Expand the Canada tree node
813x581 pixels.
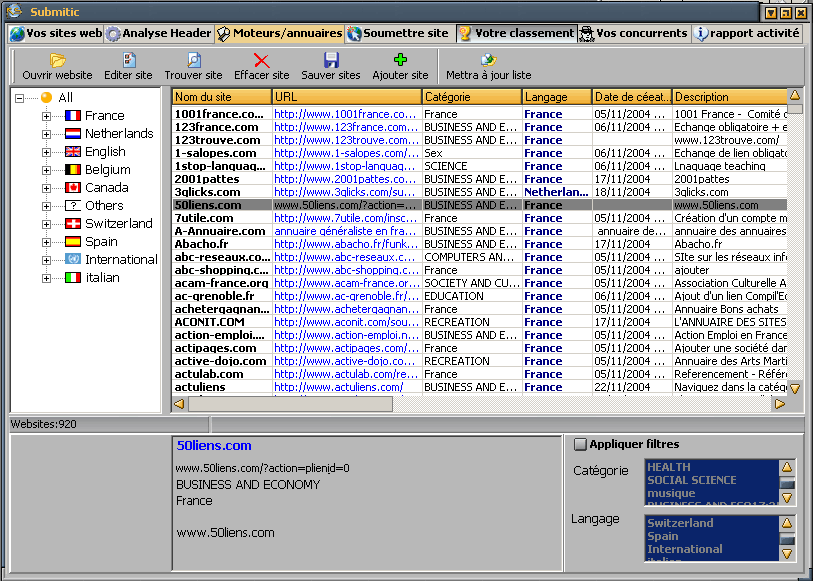click(x=46, y=188)
